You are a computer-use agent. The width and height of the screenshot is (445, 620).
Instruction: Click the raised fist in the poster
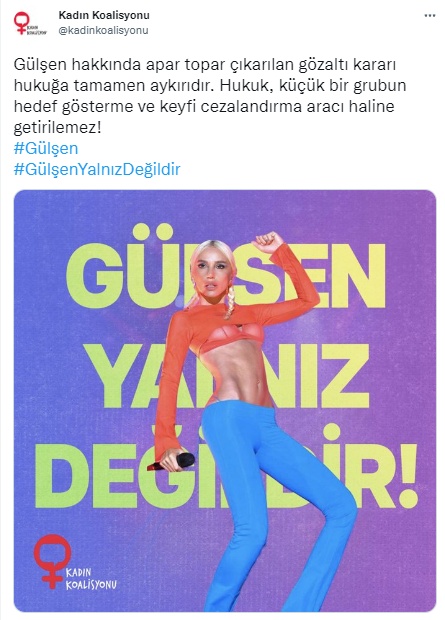[x=267, y=242]
